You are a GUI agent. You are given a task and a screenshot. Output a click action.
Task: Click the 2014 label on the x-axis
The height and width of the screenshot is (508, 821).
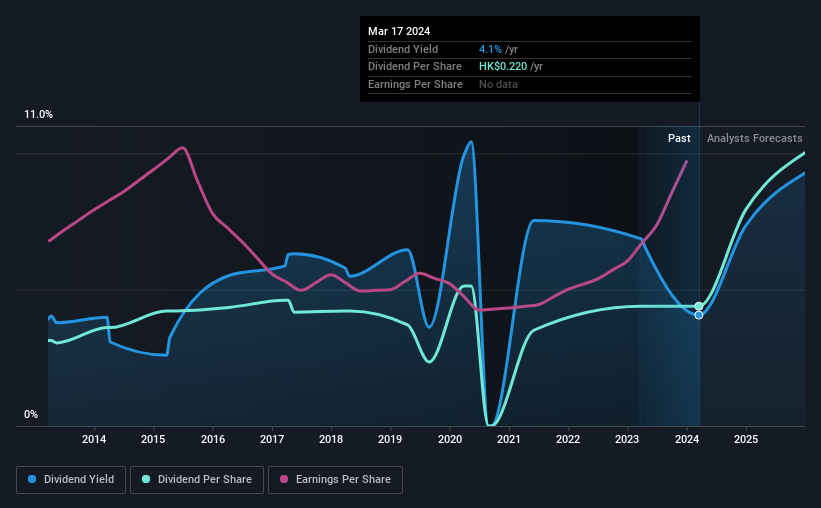coord(94,439)
